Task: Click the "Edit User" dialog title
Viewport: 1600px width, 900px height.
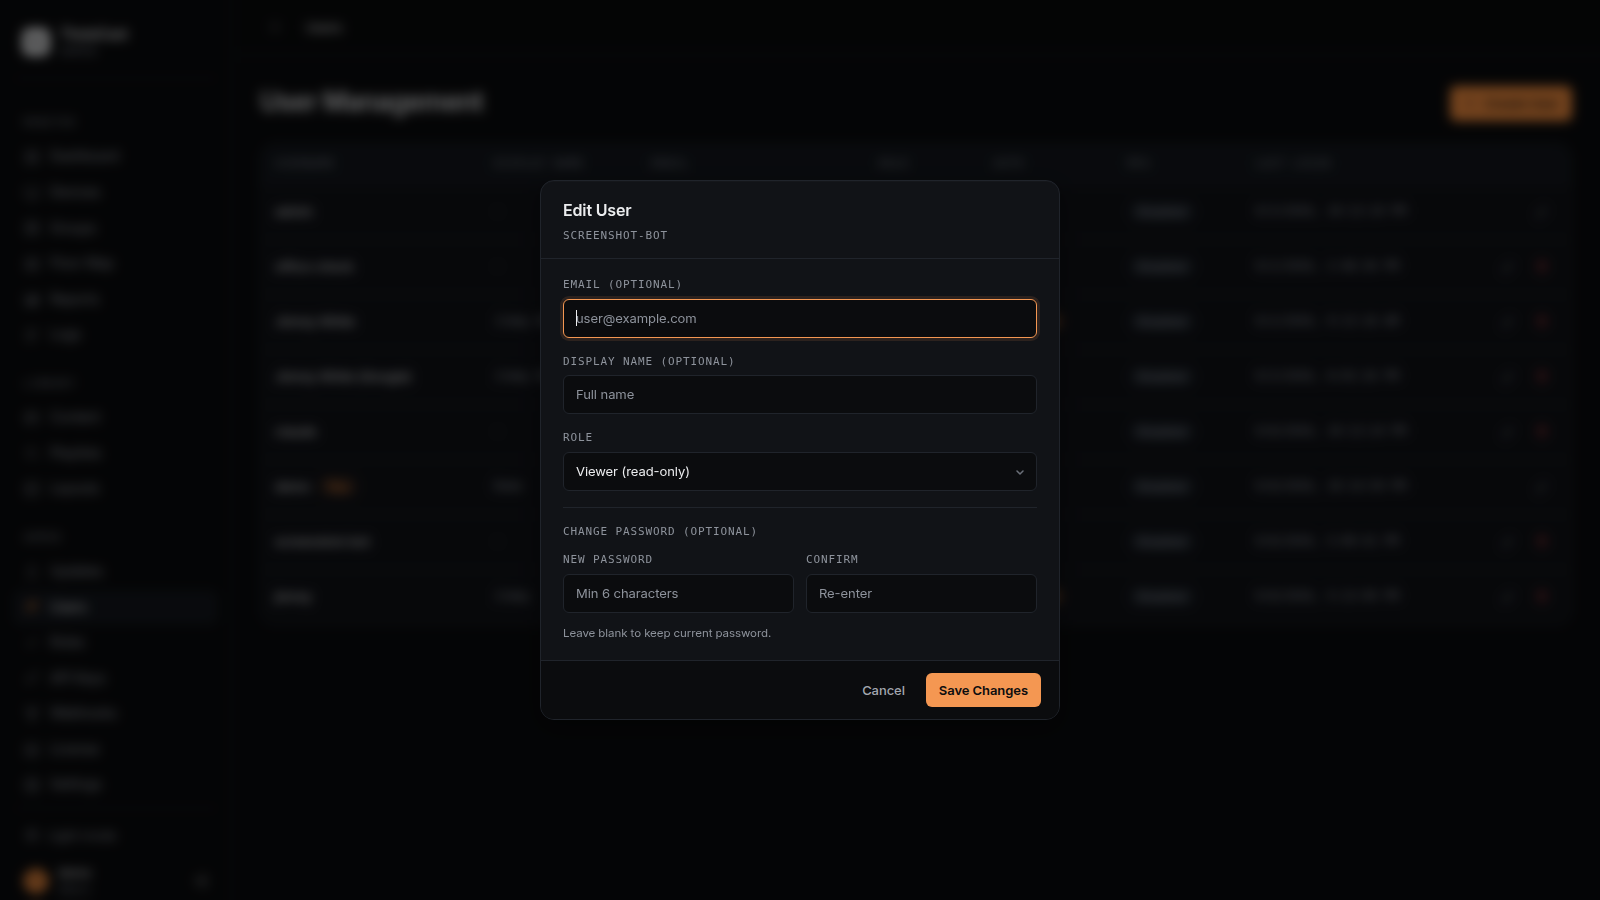Action: (597, 210)
